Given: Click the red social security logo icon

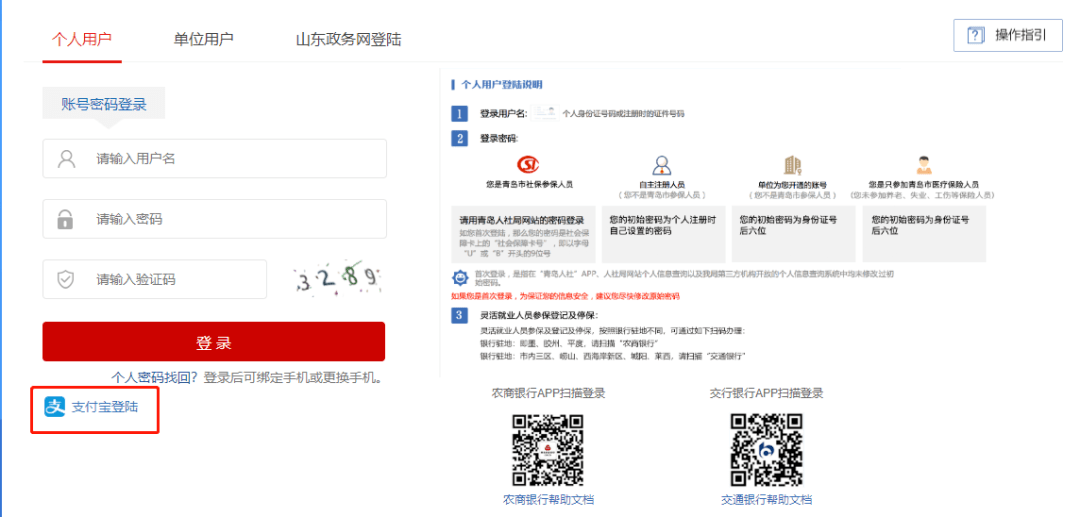Looking at the screenshot, I should [529, 165].
